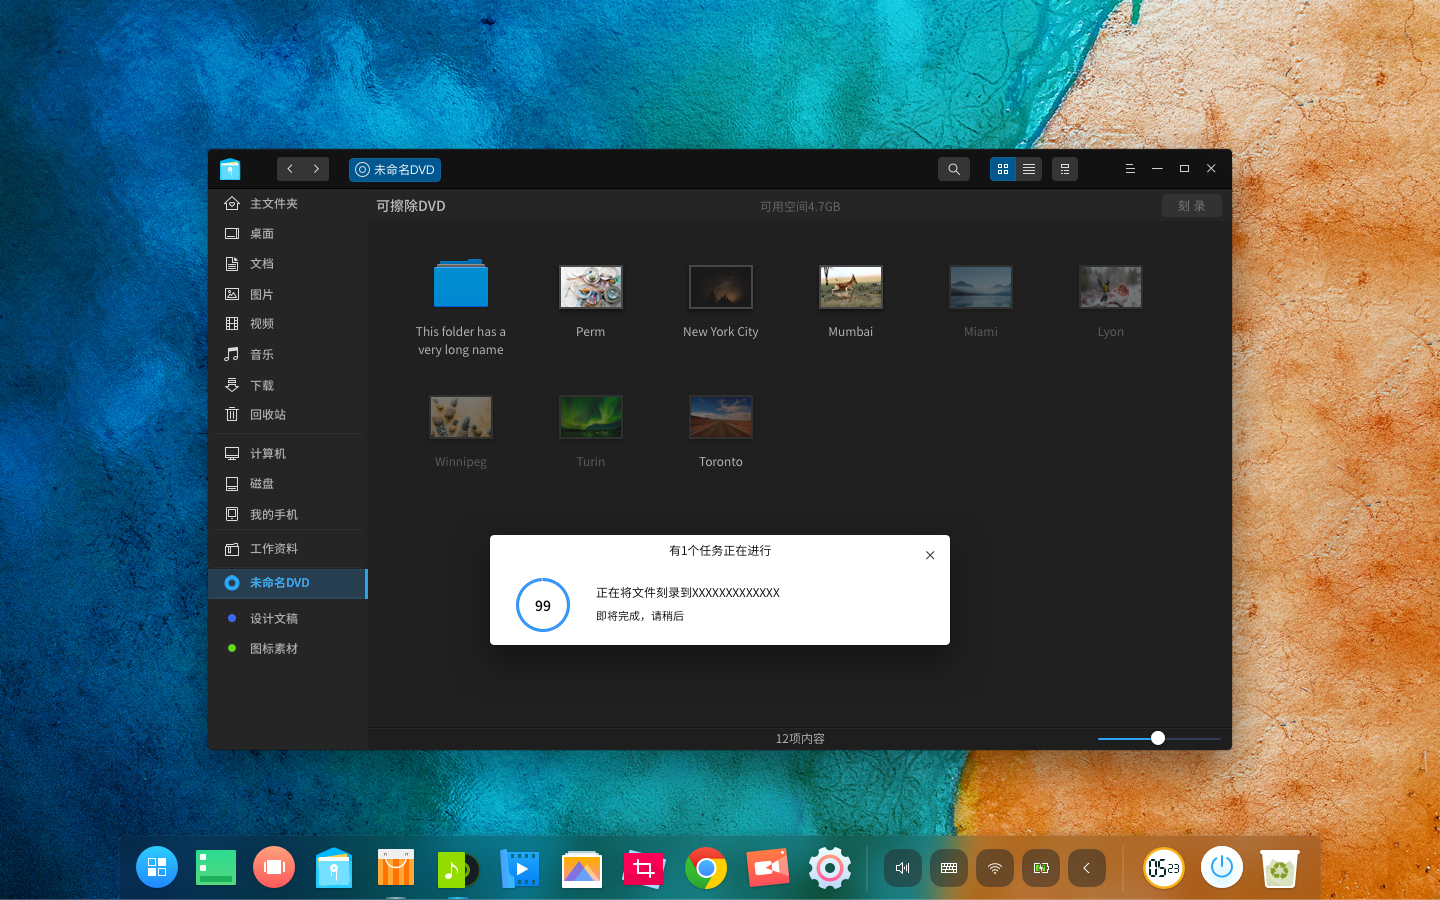
Task: Click the 可用空间4.7GB label
Action: pos(800,207)
